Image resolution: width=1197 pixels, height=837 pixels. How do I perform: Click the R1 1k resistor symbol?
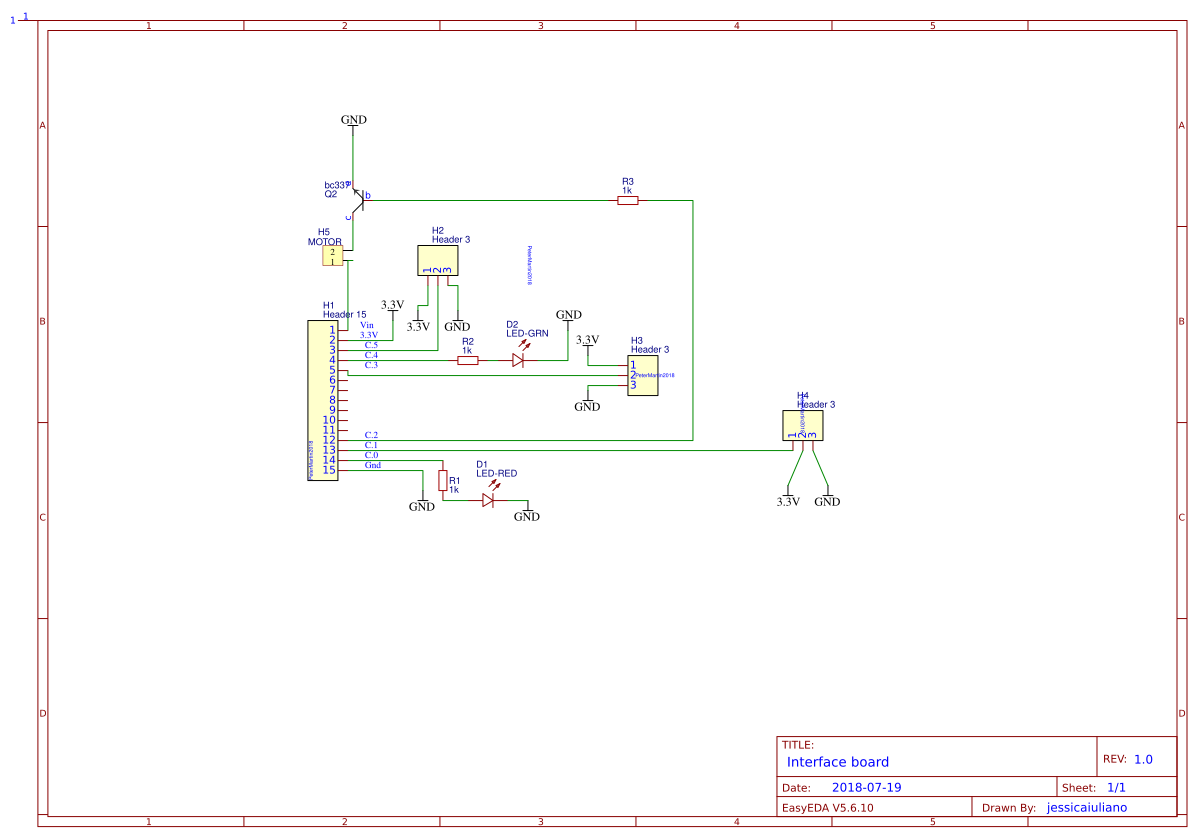pos(442,481)
